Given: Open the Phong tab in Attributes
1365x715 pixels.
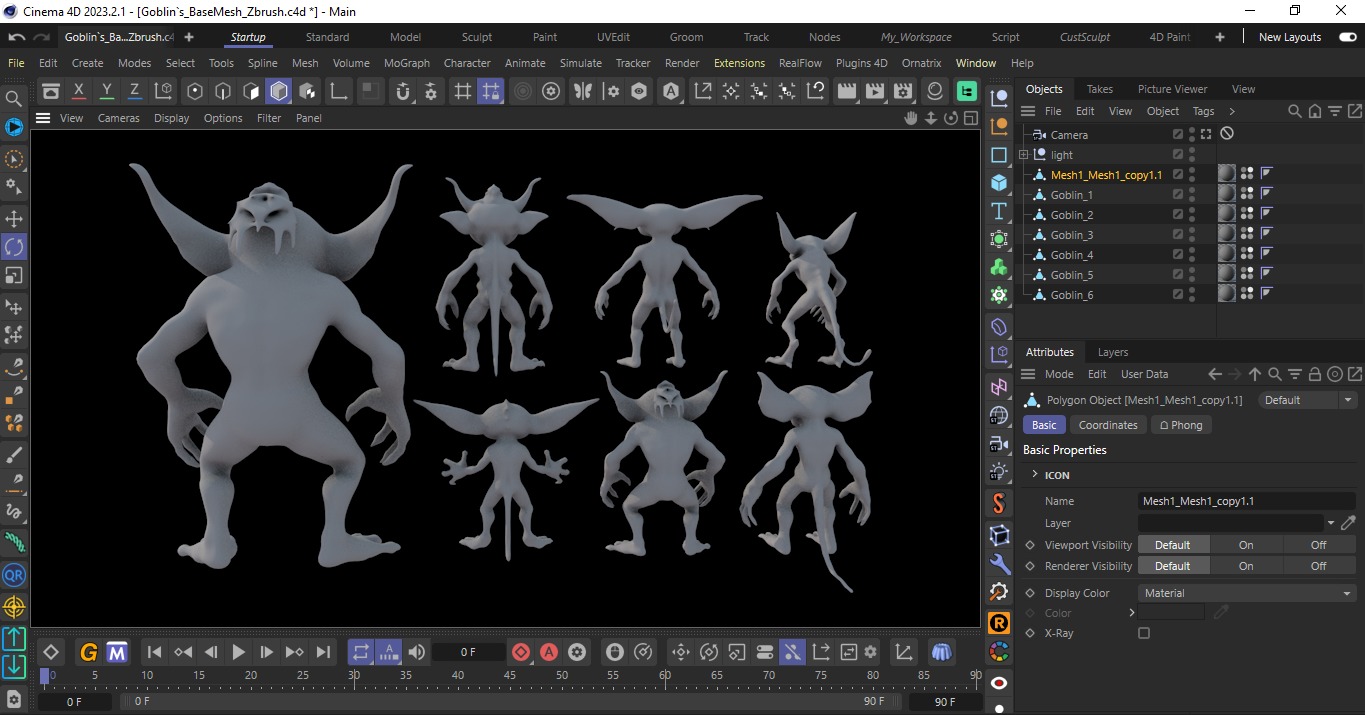Looking at the screenshot, I should [x=1181, y=425].
